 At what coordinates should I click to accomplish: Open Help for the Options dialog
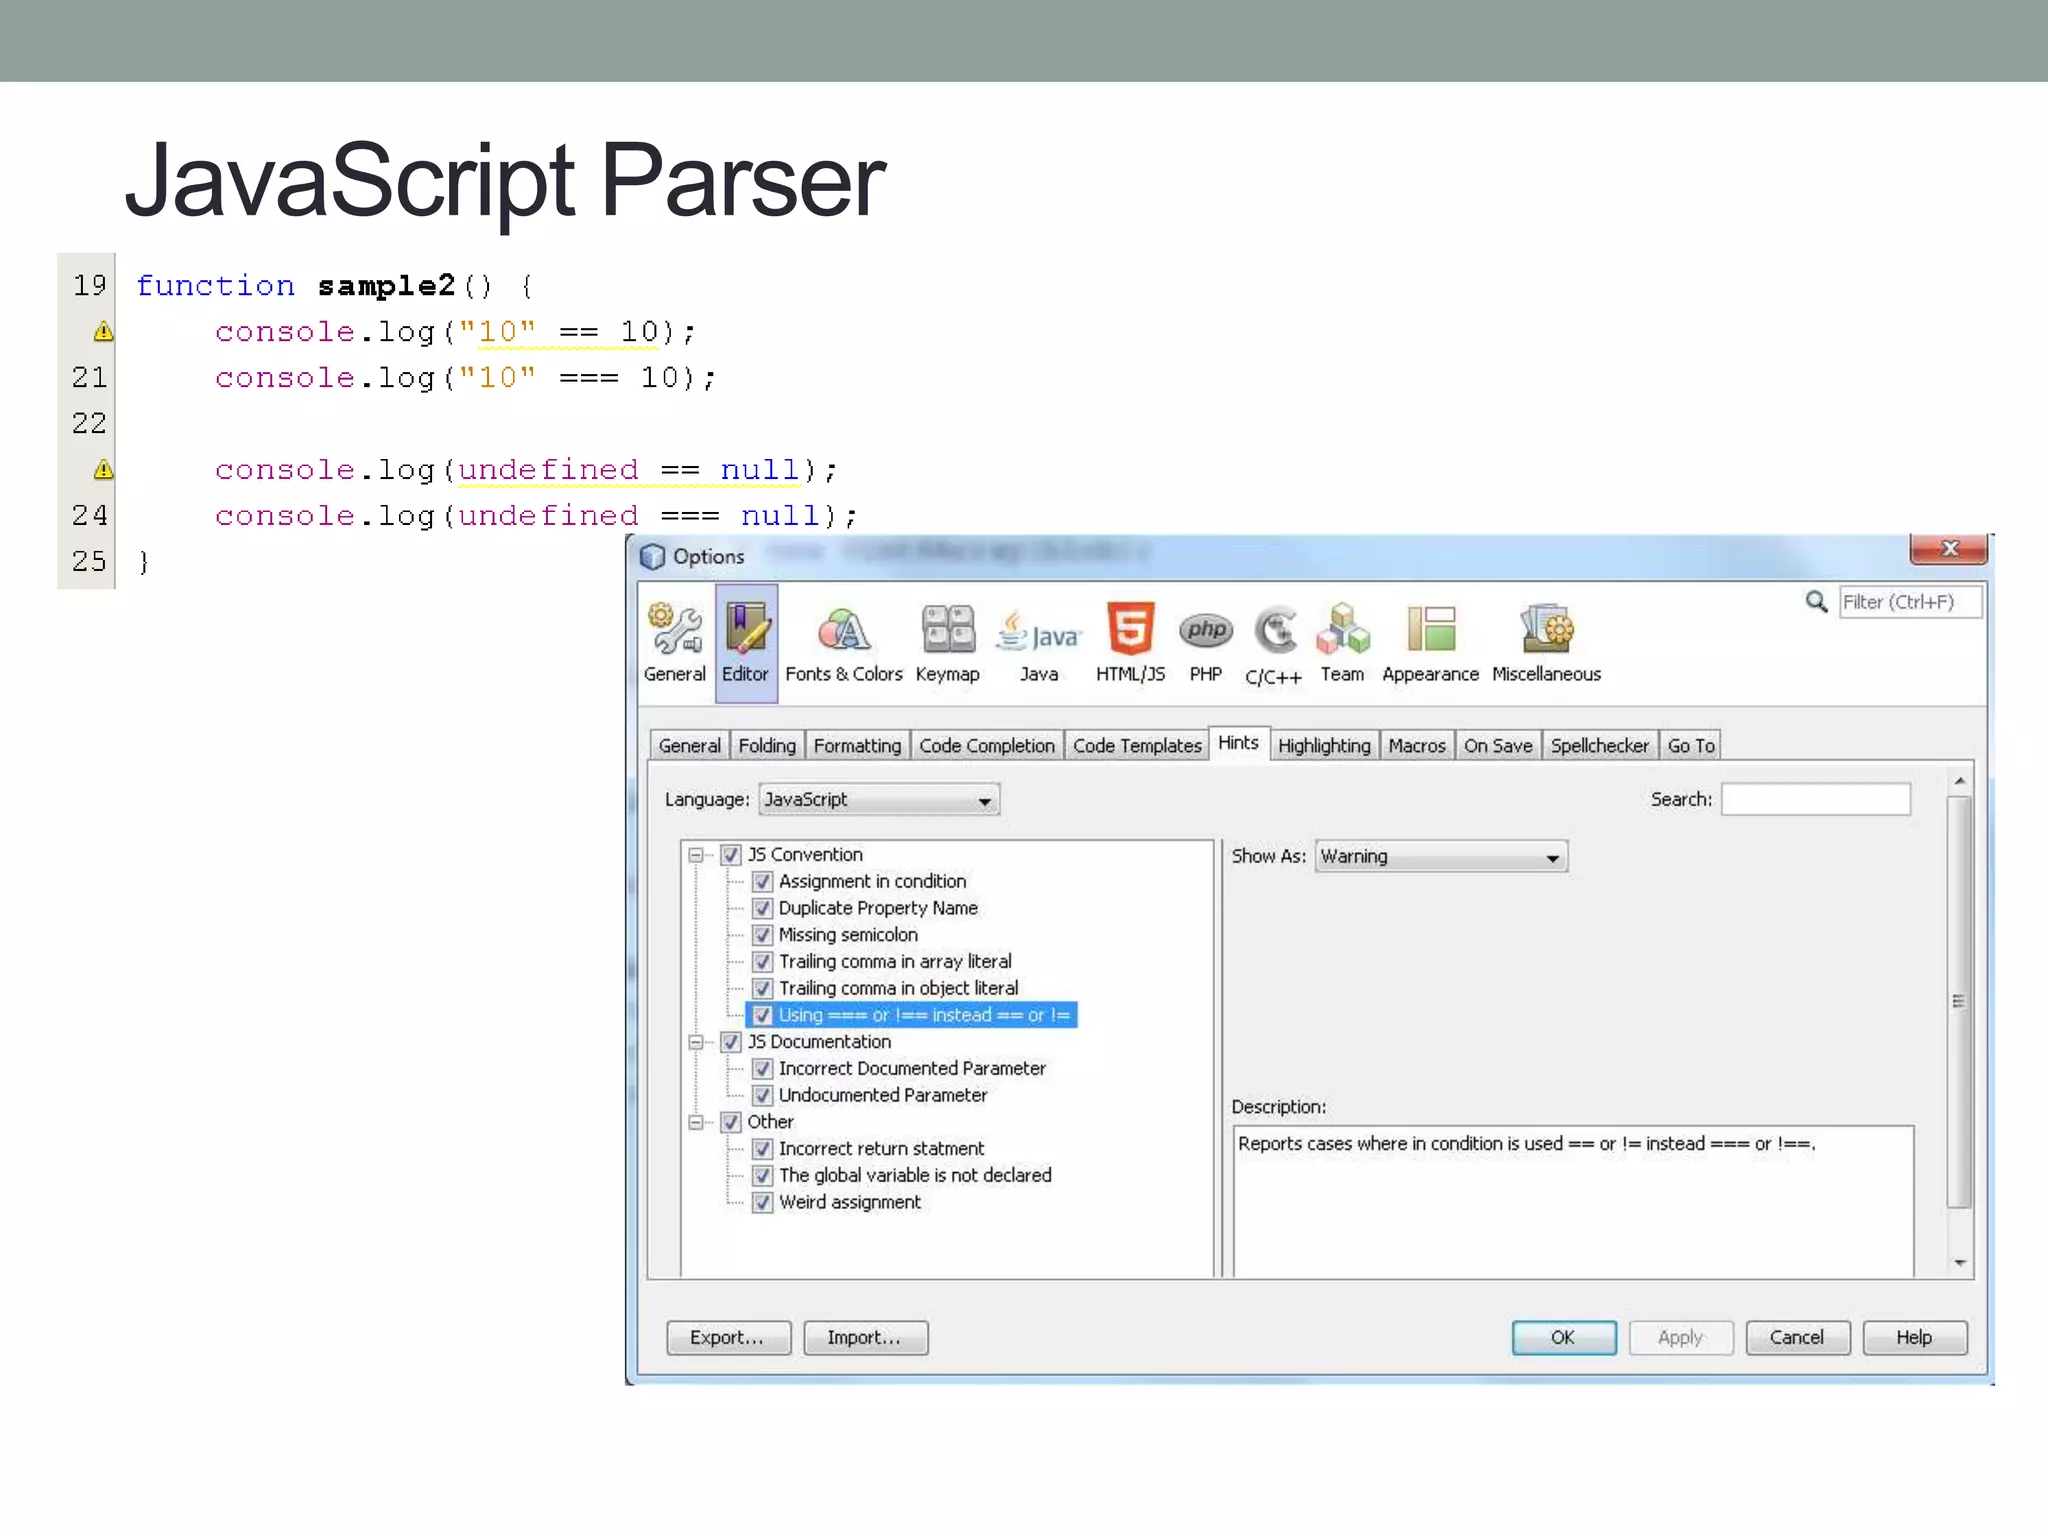coord(1914,1338)
